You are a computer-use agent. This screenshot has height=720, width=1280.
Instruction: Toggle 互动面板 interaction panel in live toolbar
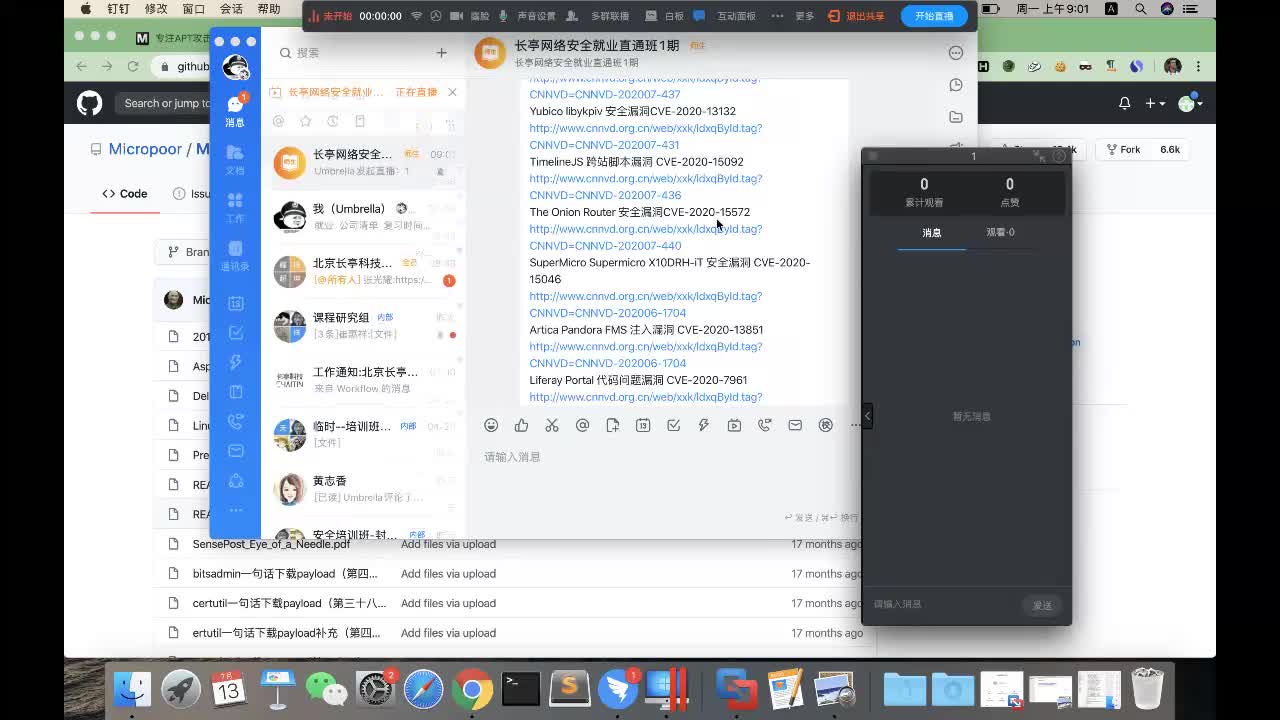(726, 16)
